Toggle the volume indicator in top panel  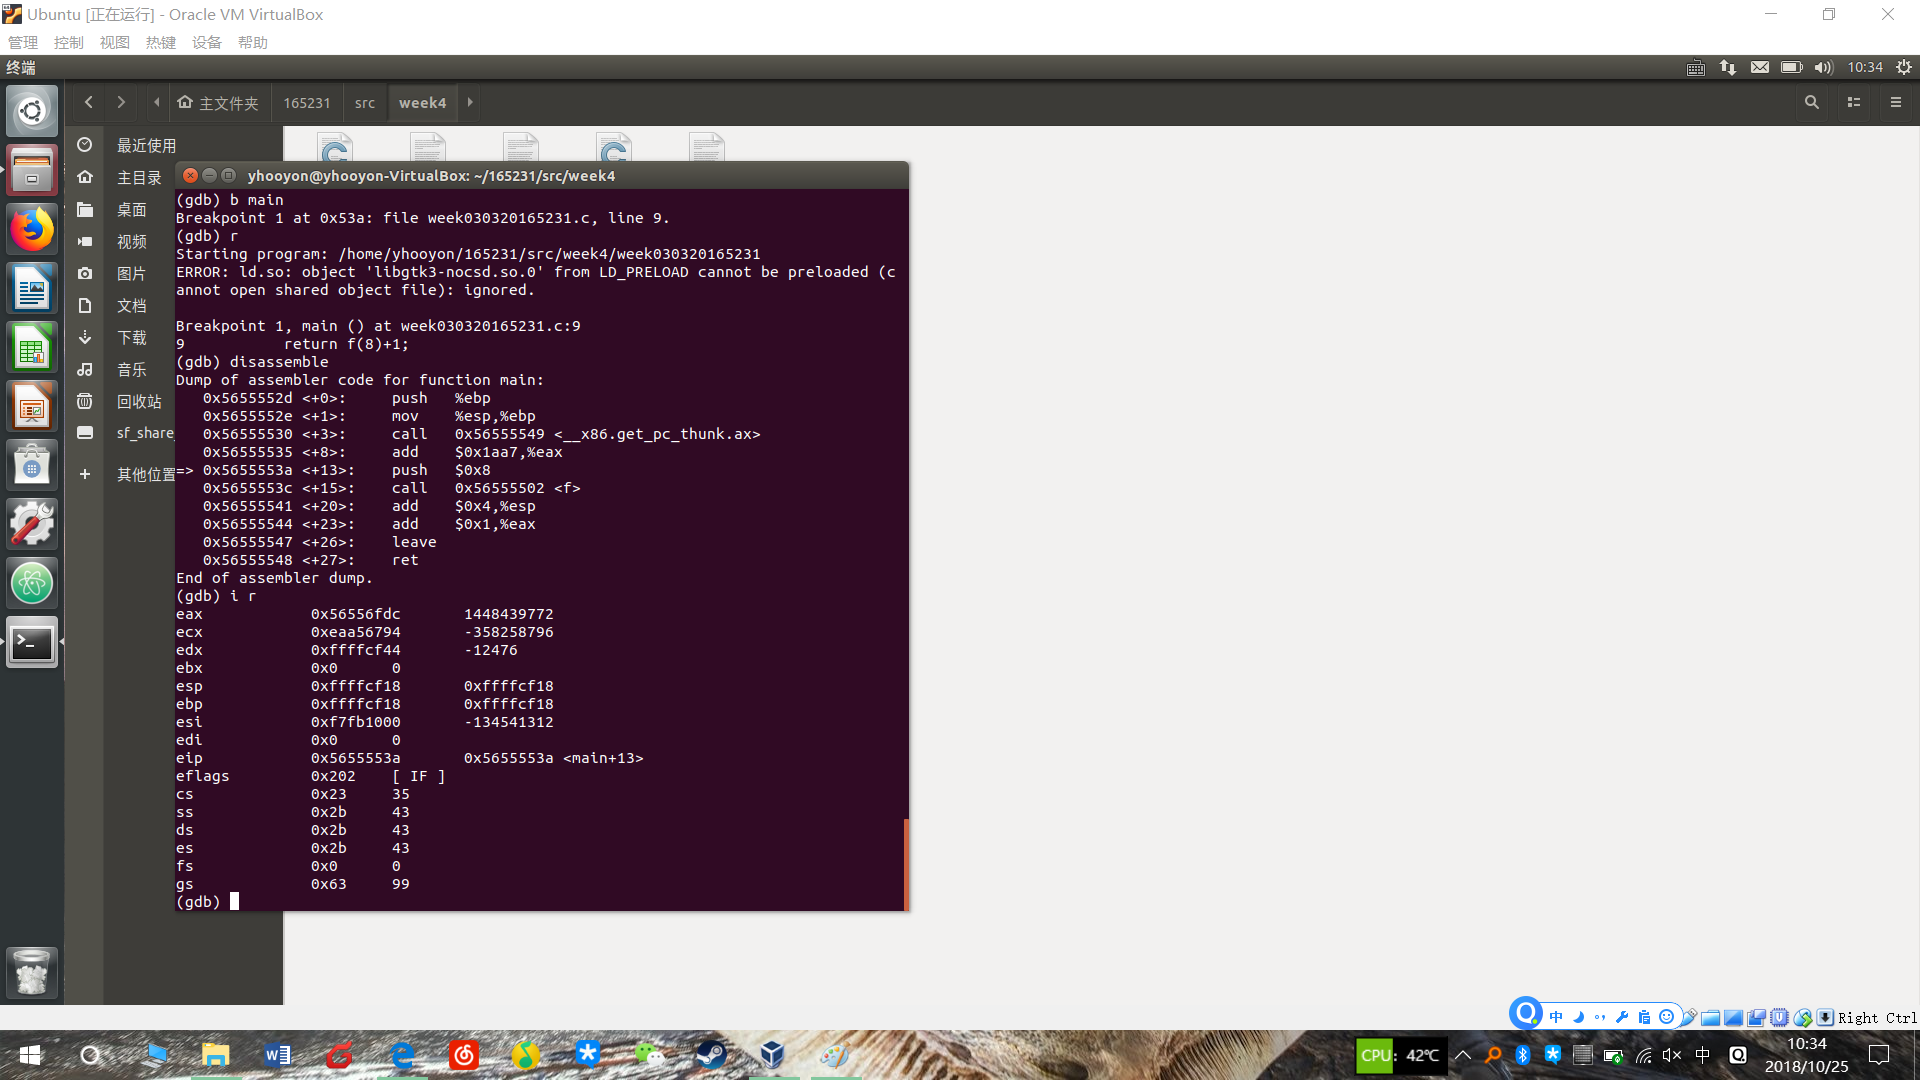coord(1823,67)
